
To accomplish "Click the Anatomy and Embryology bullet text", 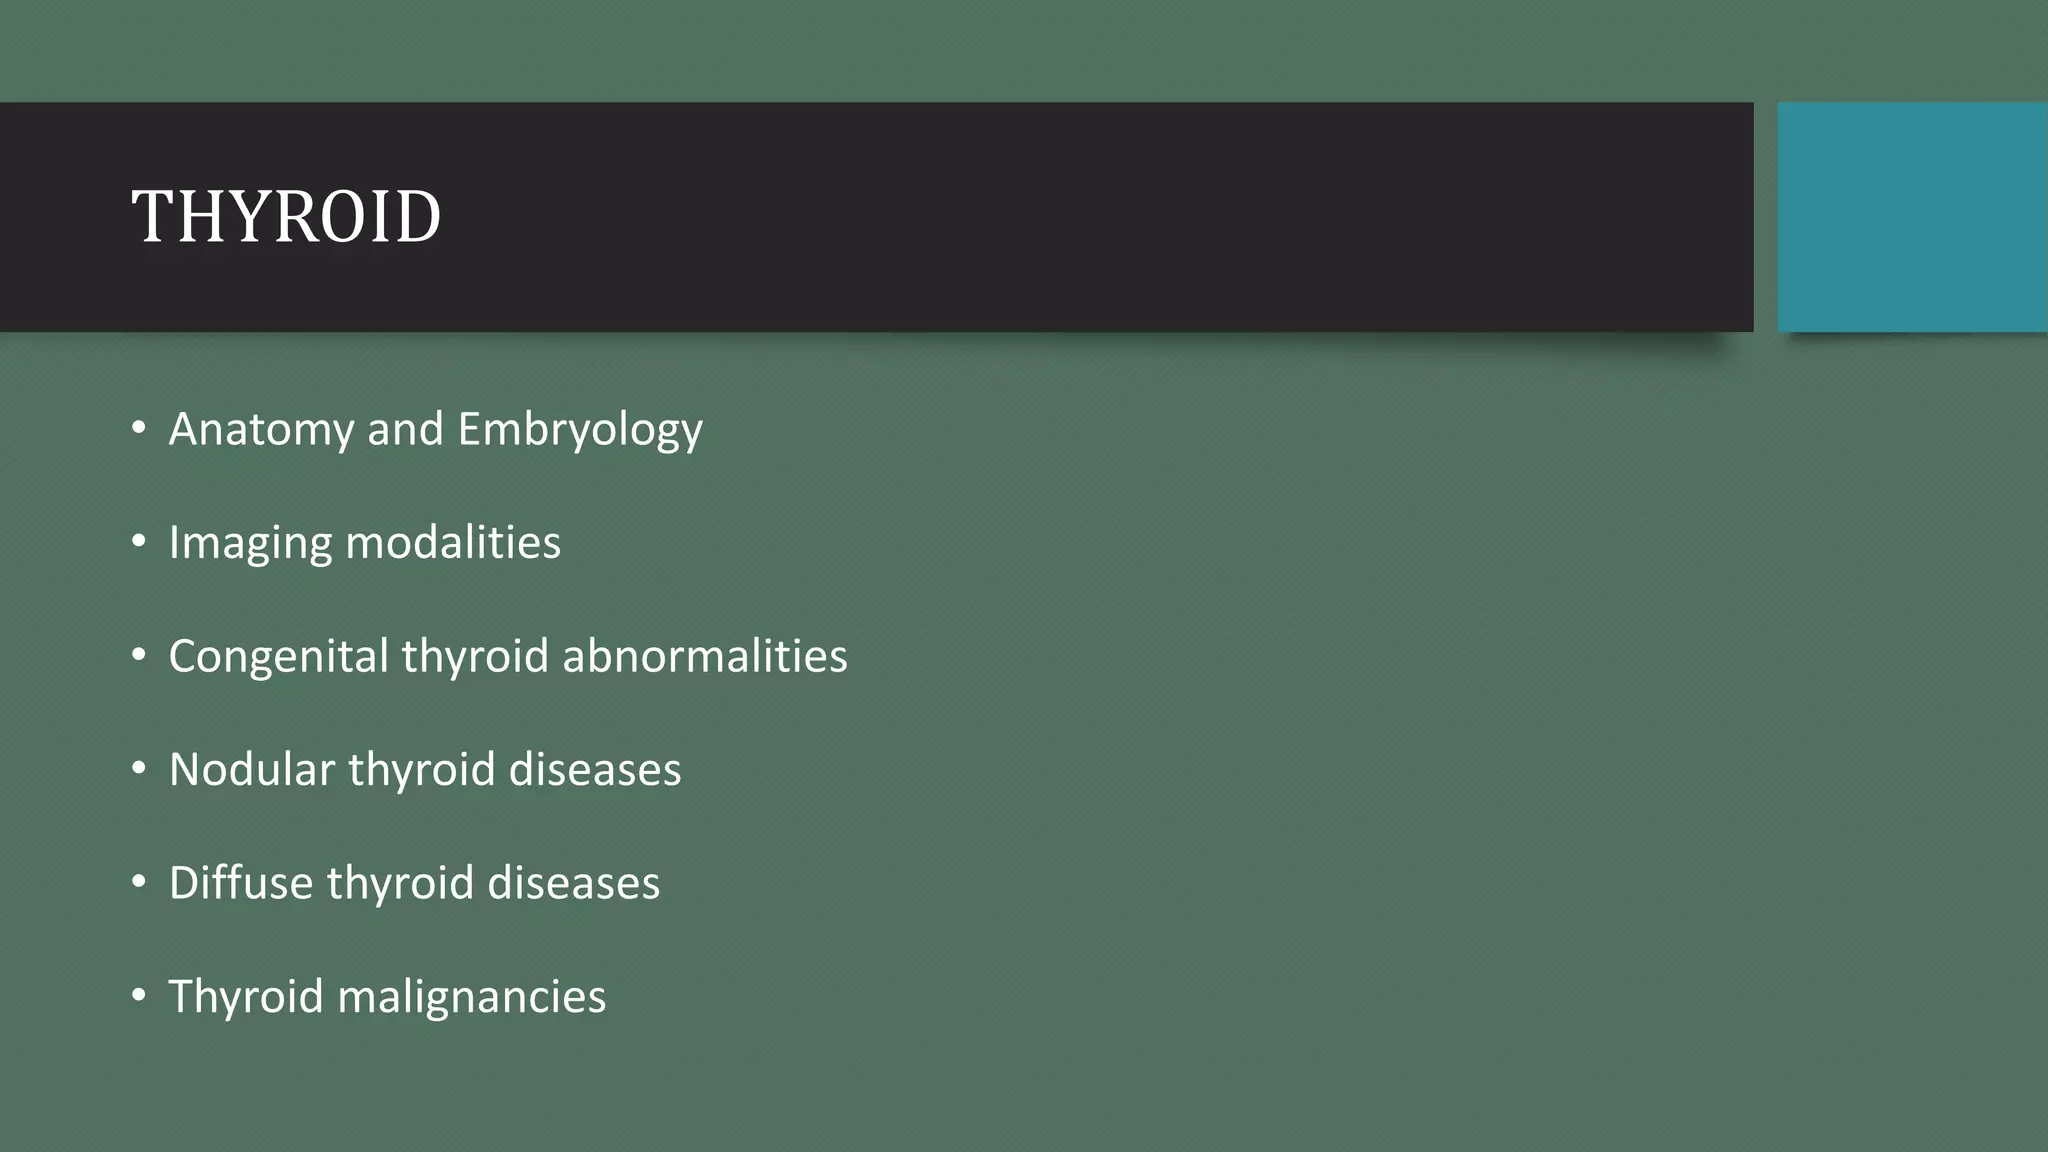I will [x=435, y=430].
